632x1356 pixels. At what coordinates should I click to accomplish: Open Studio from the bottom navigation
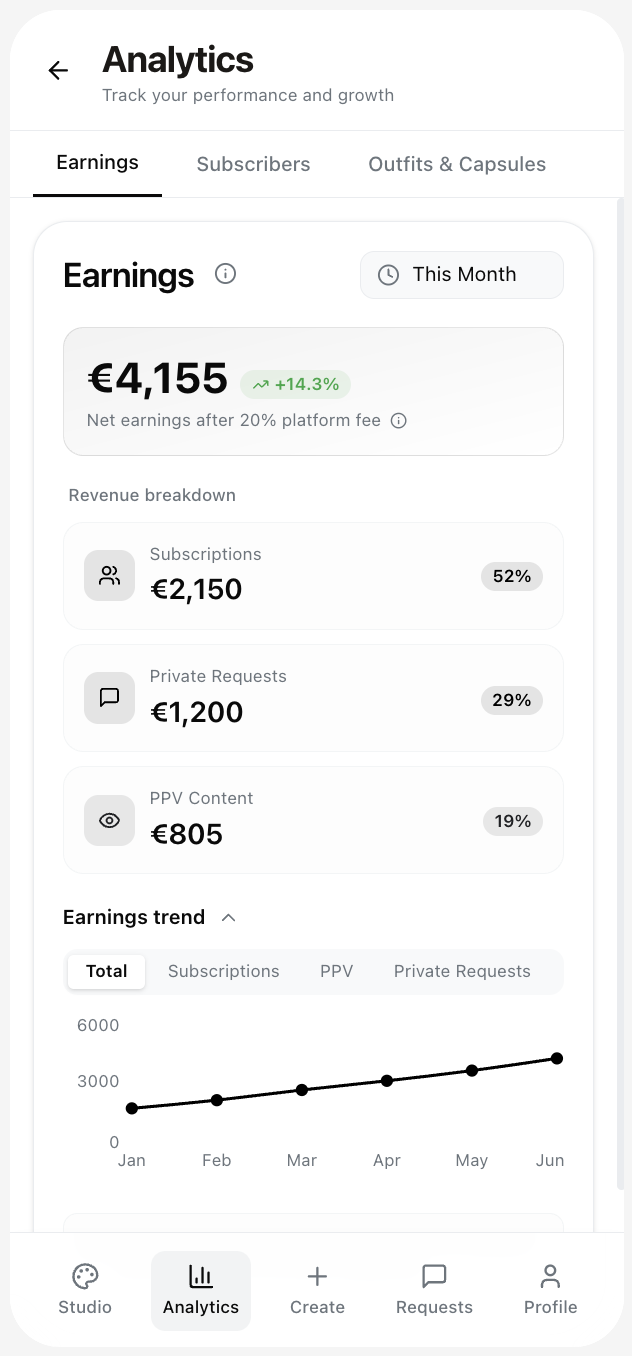[85, 1290]
